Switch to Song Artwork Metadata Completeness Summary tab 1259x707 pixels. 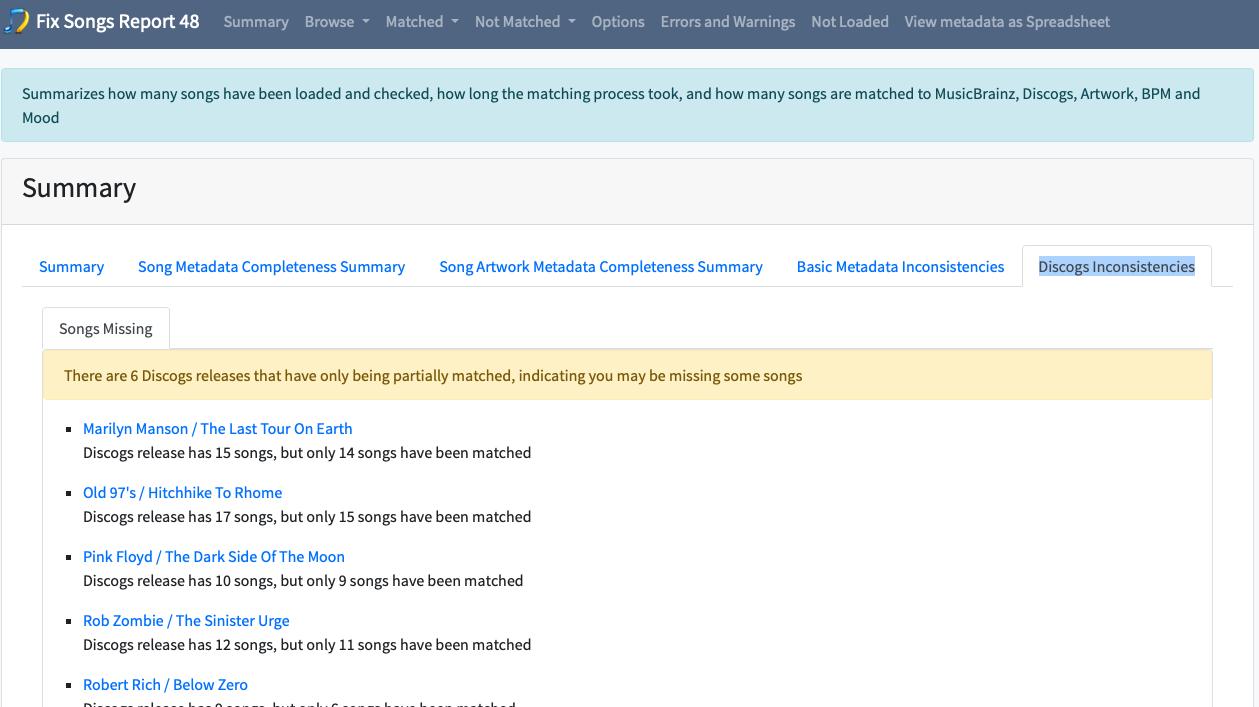coord(601,266)
